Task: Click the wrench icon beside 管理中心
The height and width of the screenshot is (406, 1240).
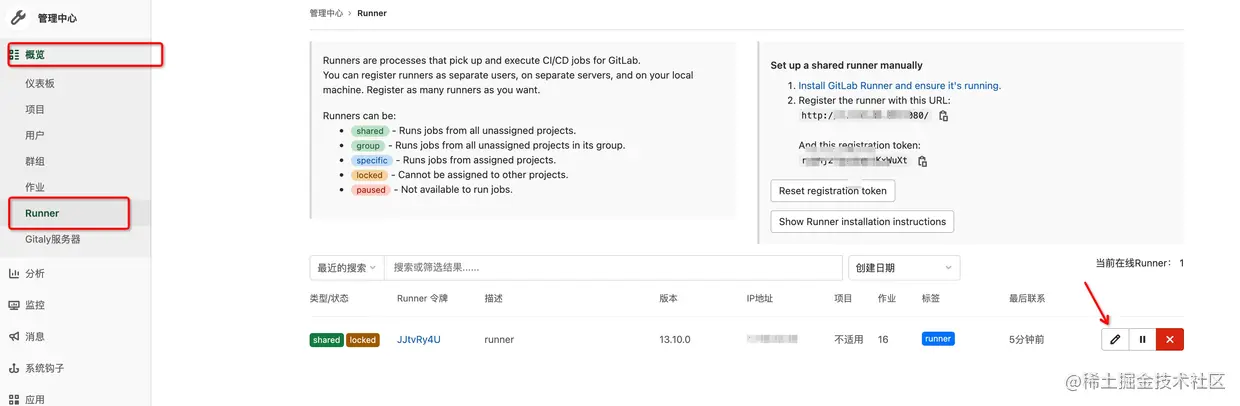Action: (18, 17)
